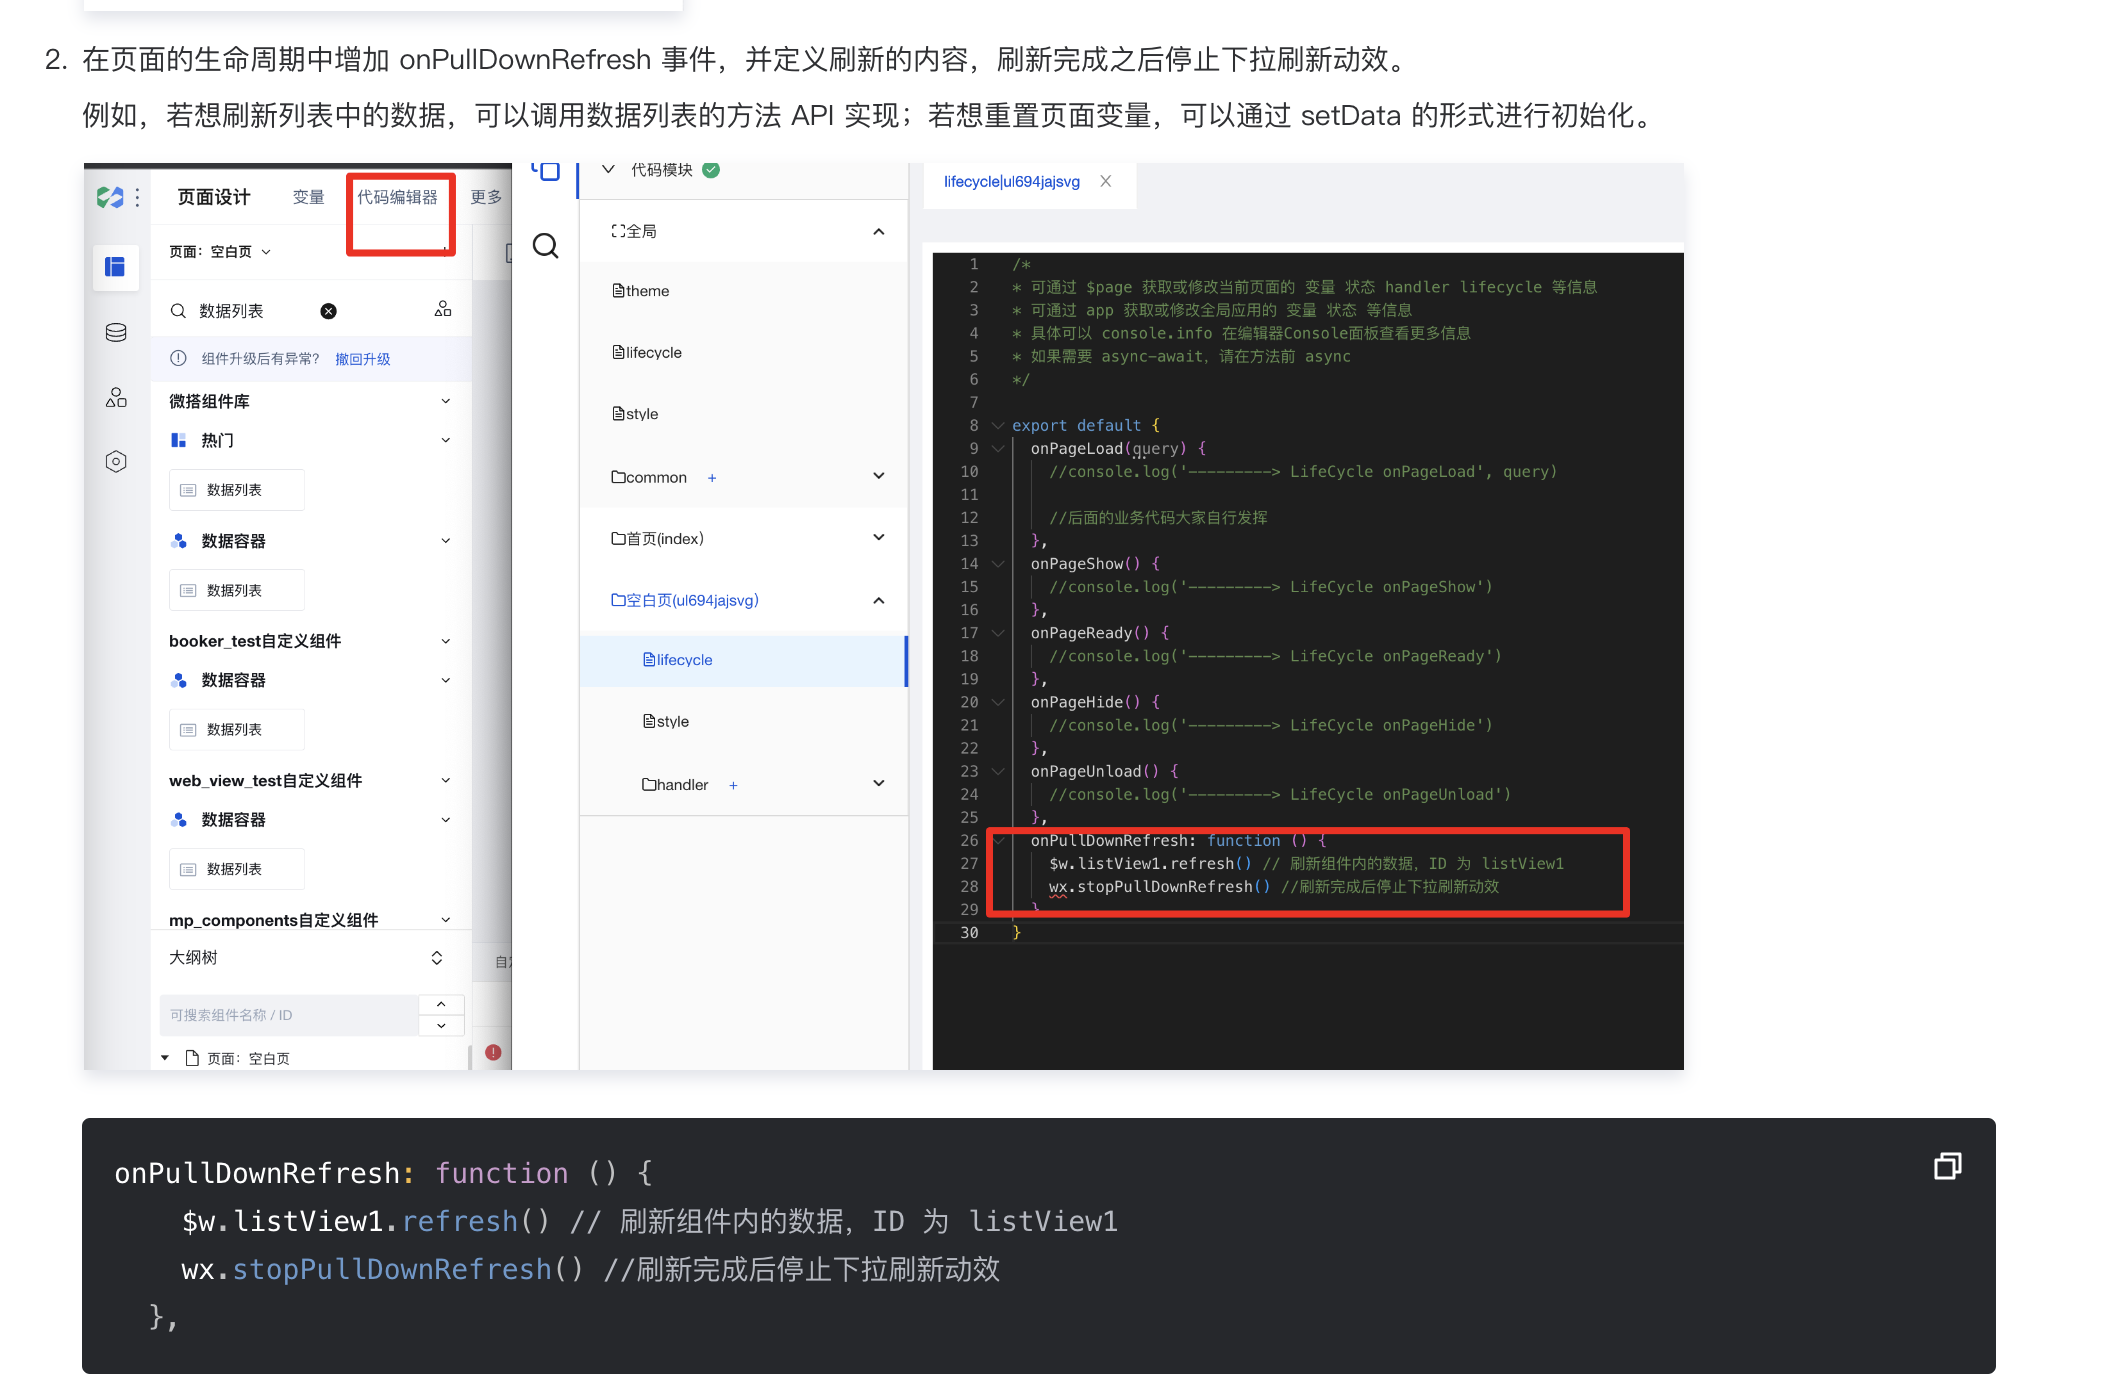Add new handler with plus icon
Viewport: 2110px width, 1392px height.
coord(733,785)
